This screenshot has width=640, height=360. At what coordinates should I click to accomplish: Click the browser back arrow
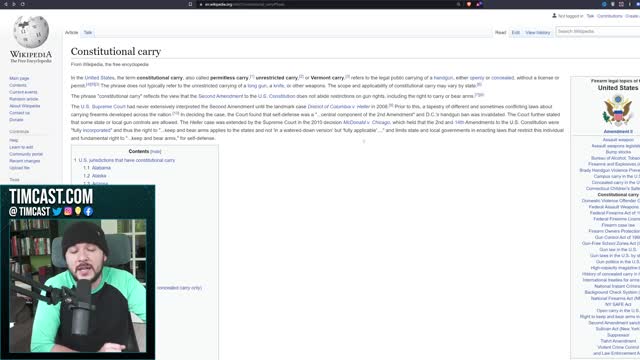coord(6,4)
